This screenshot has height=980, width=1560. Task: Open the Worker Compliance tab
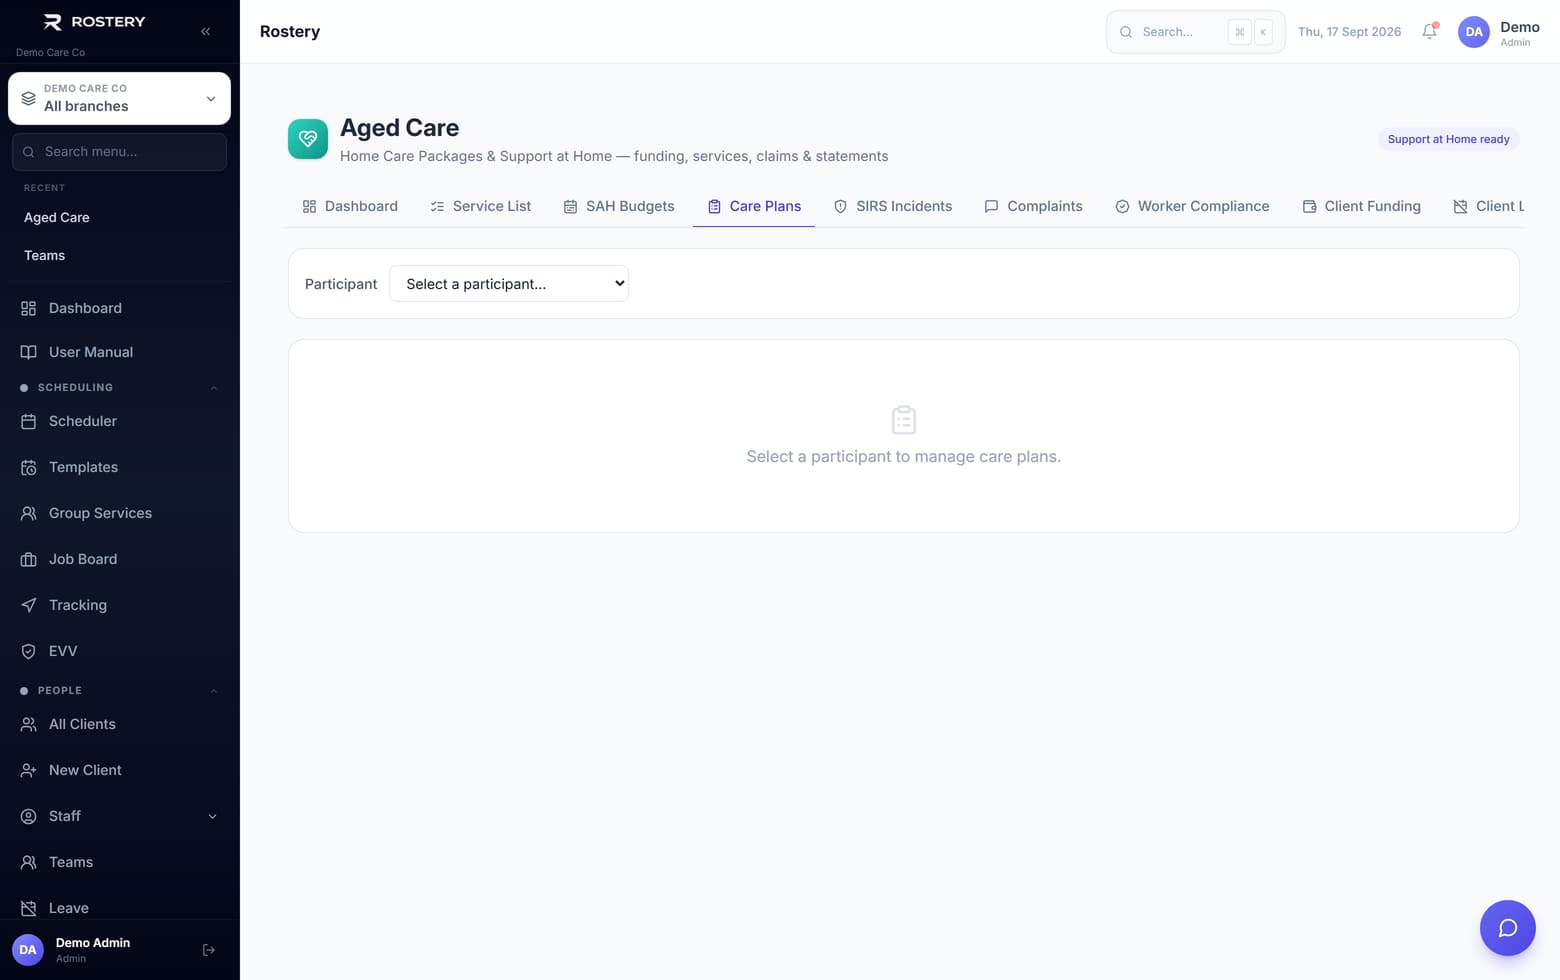(x=1192, y=206)
